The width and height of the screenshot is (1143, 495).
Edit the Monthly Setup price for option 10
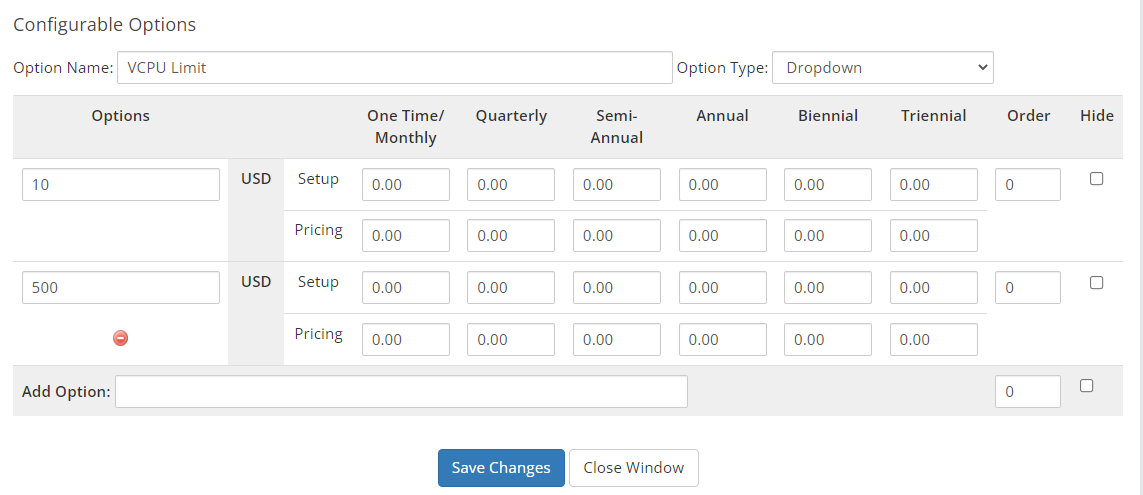[405, 185]
